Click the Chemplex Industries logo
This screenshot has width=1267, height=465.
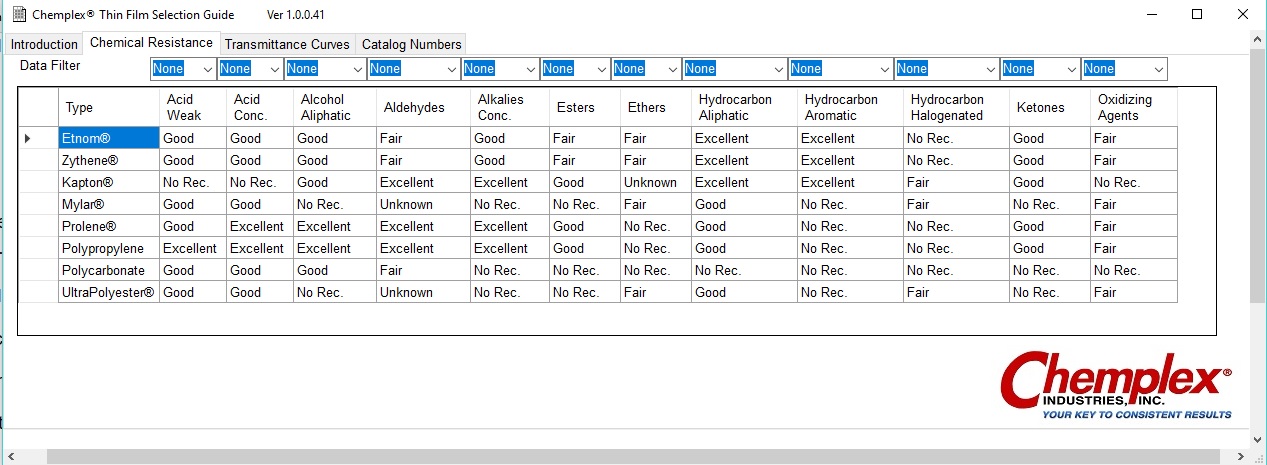[x=1115, y=385]
